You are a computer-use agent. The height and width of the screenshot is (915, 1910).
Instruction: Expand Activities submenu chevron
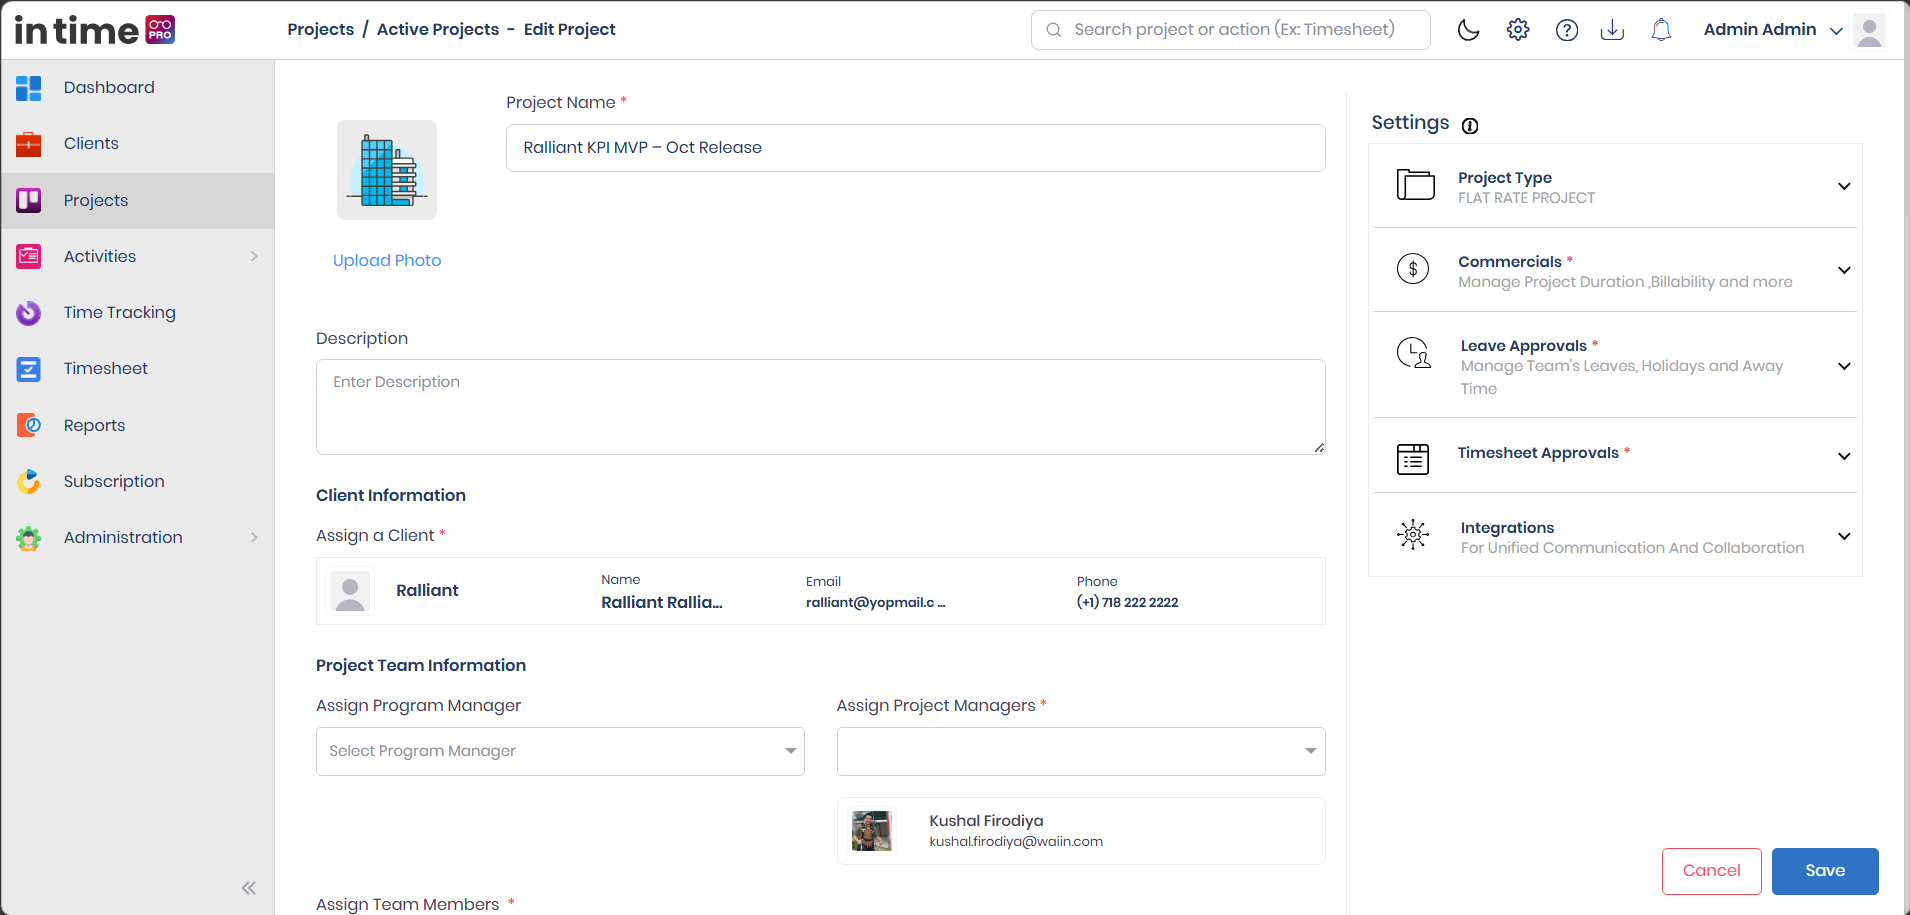254,257
